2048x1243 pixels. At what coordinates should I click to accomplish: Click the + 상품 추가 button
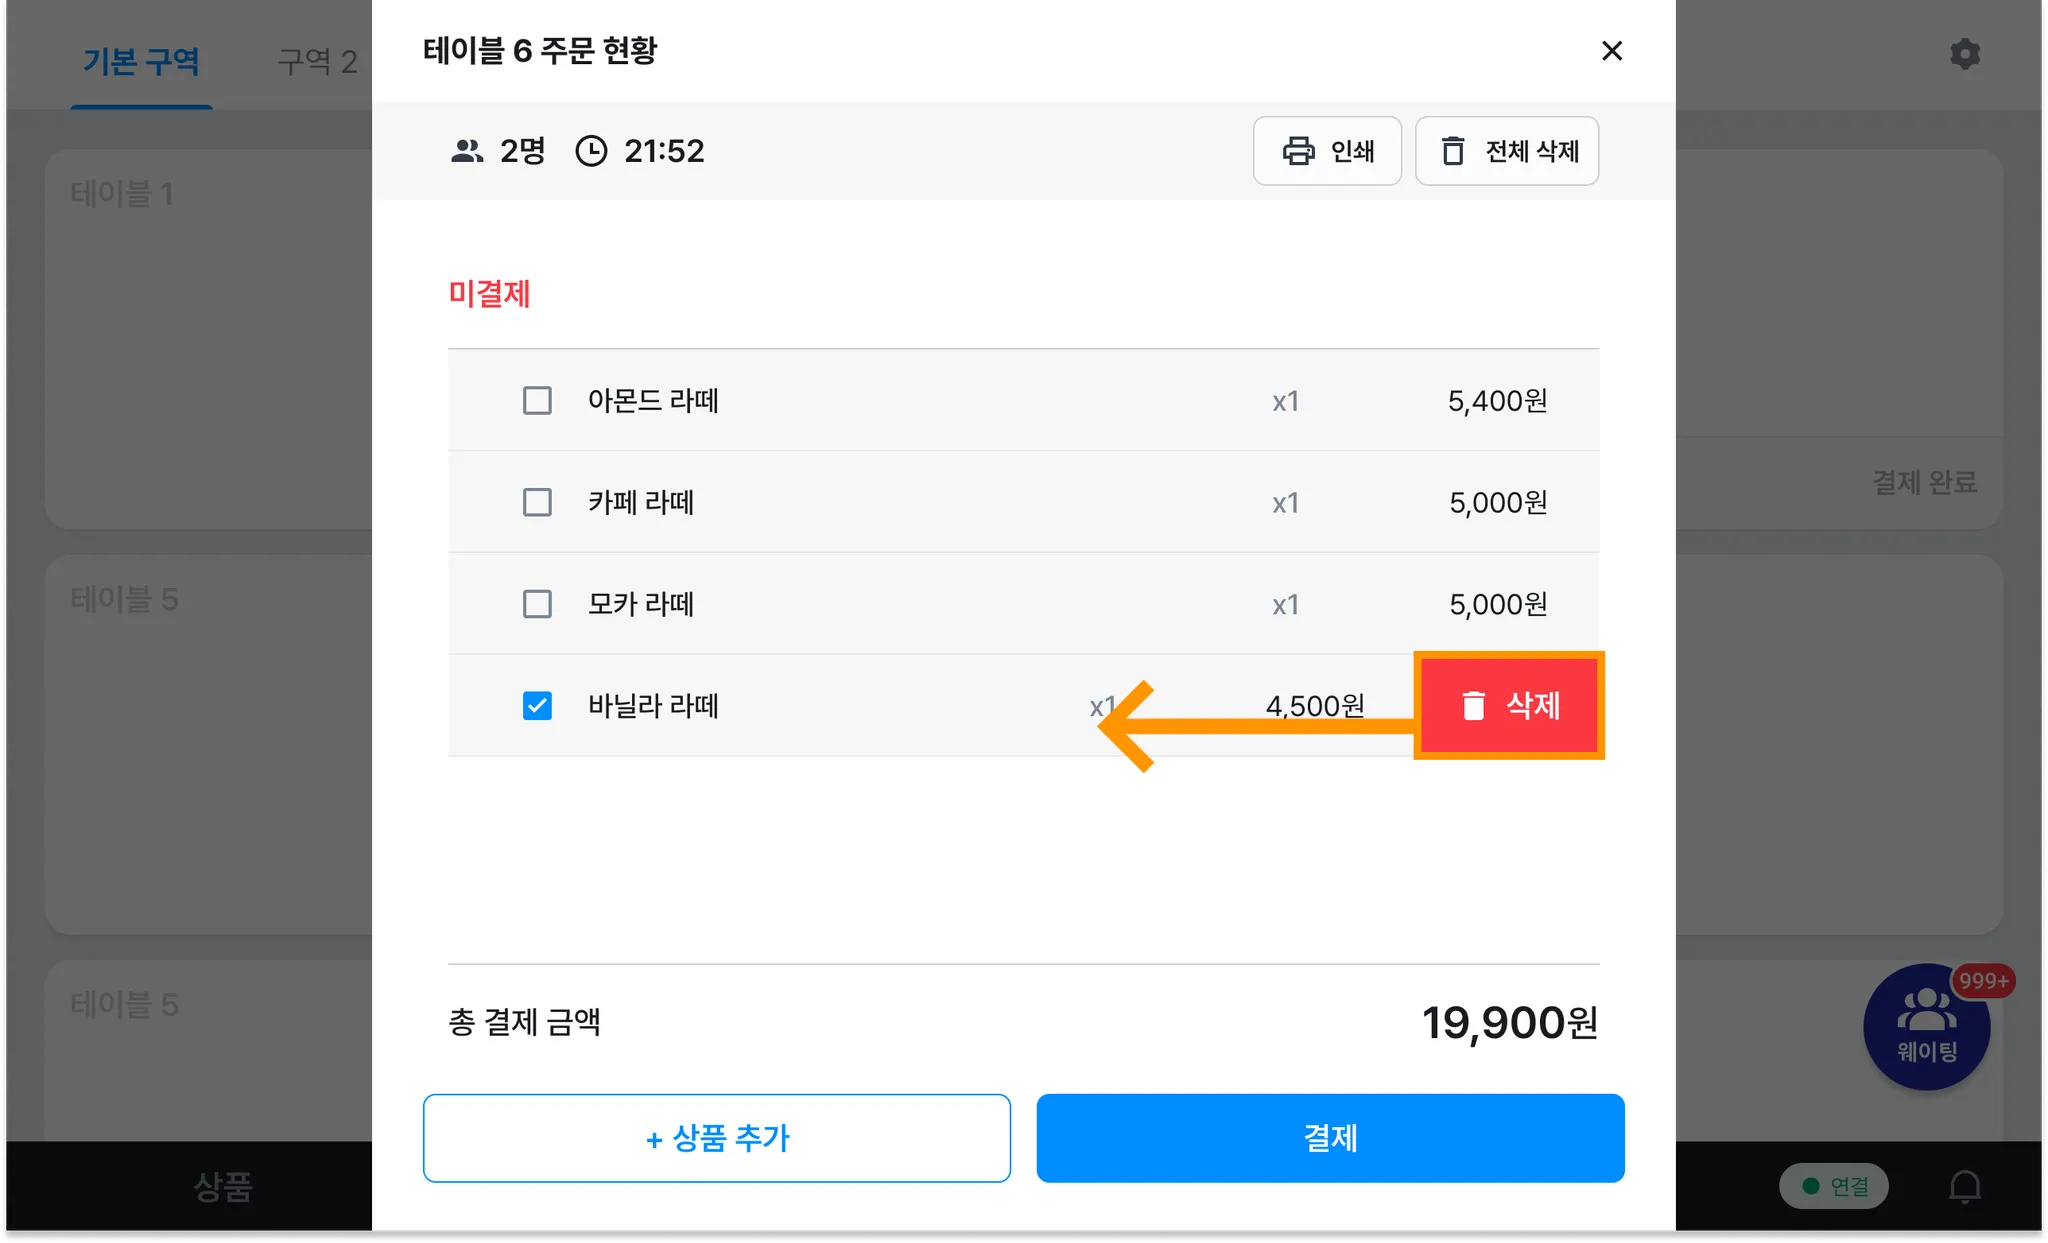716,1138
